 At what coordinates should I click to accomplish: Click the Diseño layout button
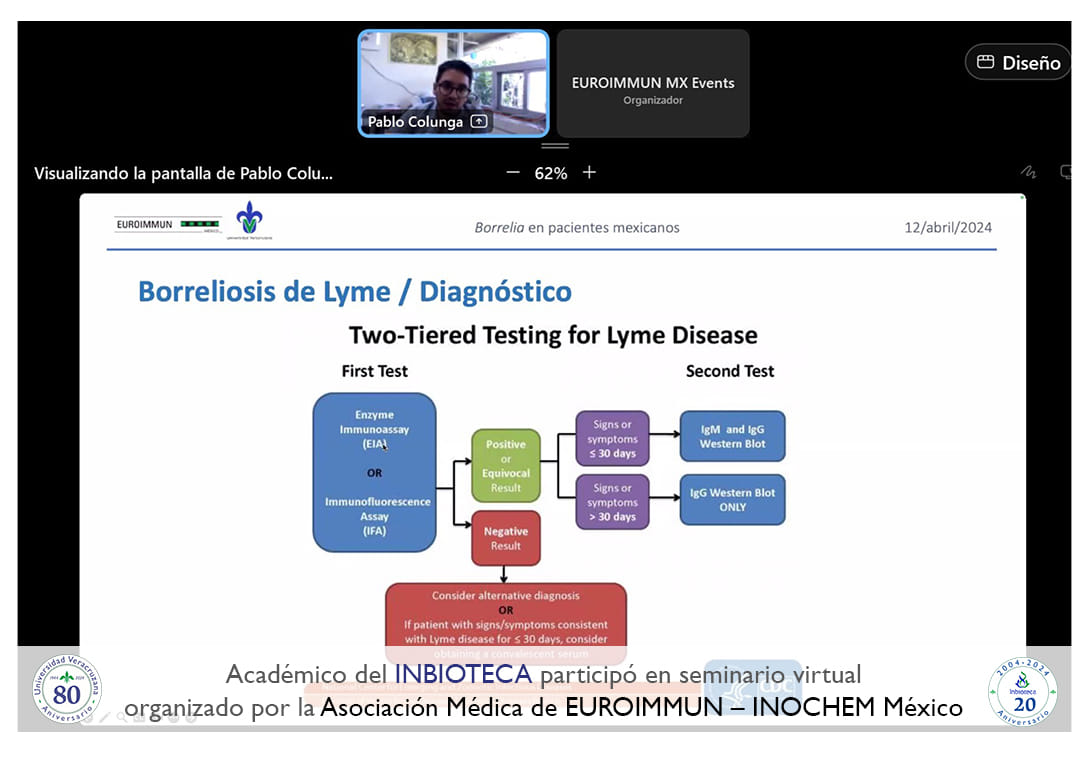1017,62
